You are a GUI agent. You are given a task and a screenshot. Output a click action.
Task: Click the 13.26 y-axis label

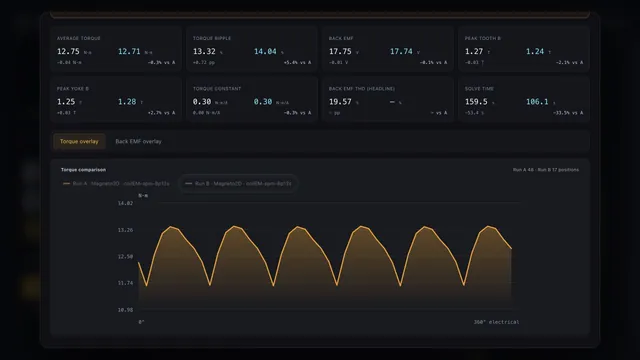pos(125,230)
